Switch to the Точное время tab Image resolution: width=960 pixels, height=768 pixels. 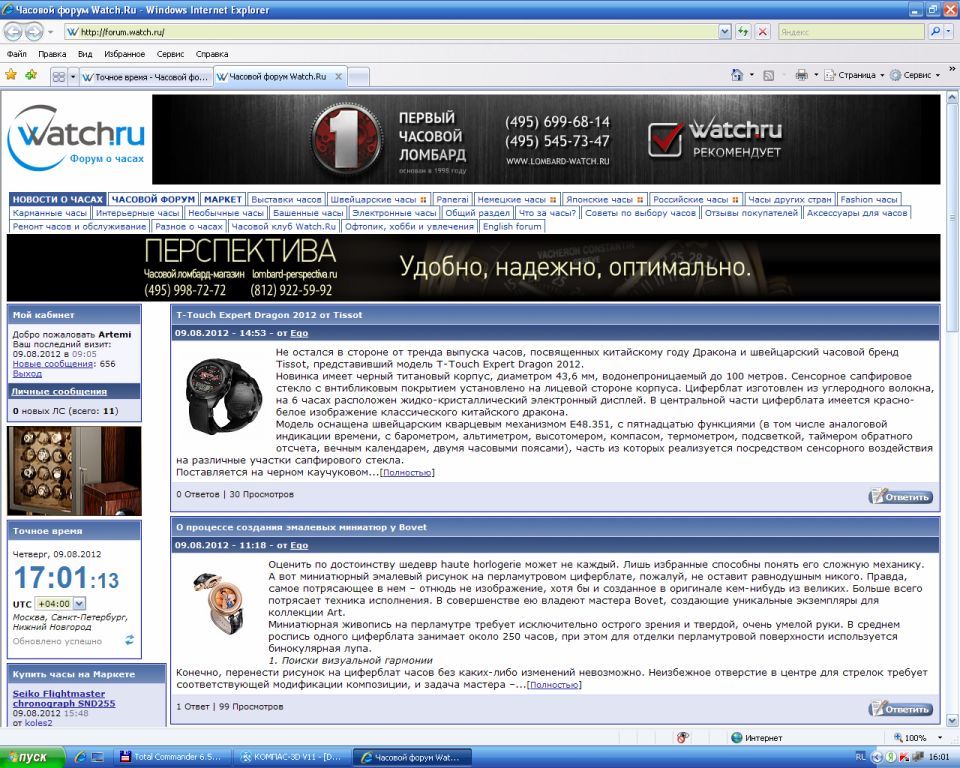point(146,76)
